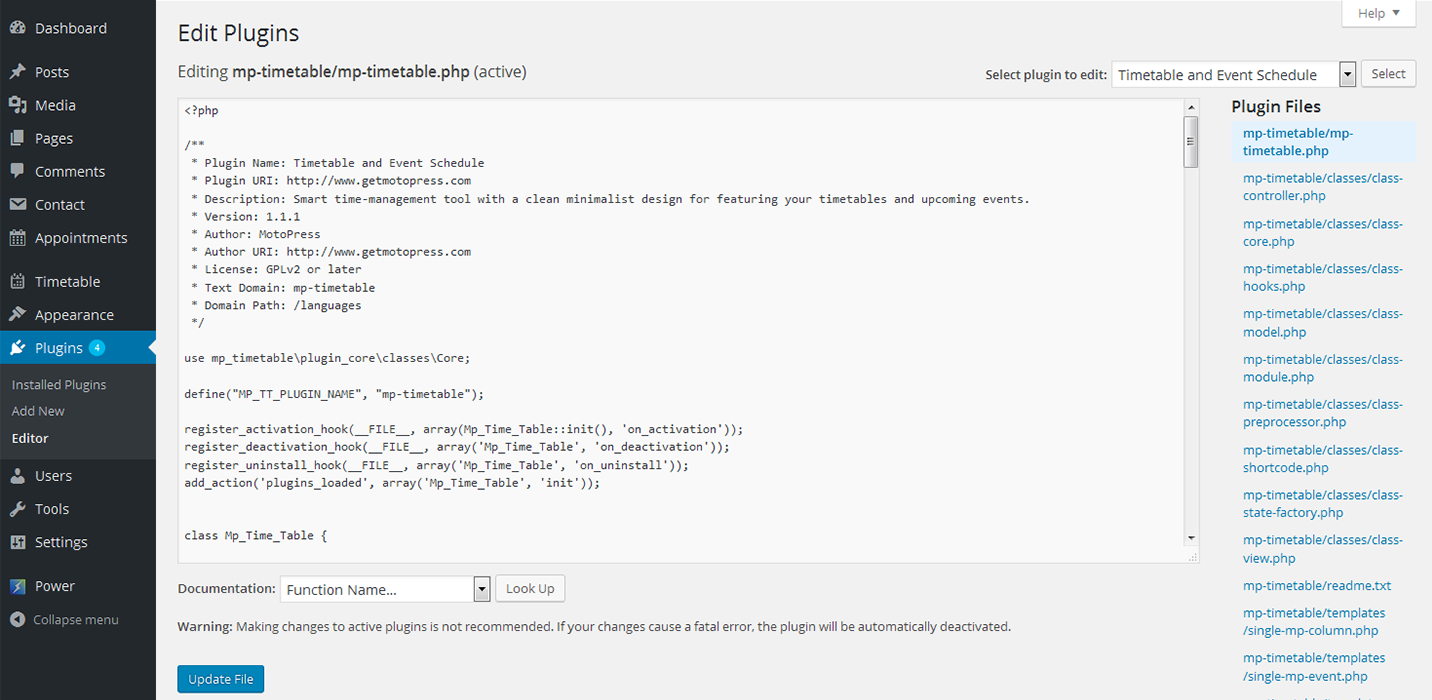
Task: Click the Comments speech bubble icon
Action: [x=17, y=171]
